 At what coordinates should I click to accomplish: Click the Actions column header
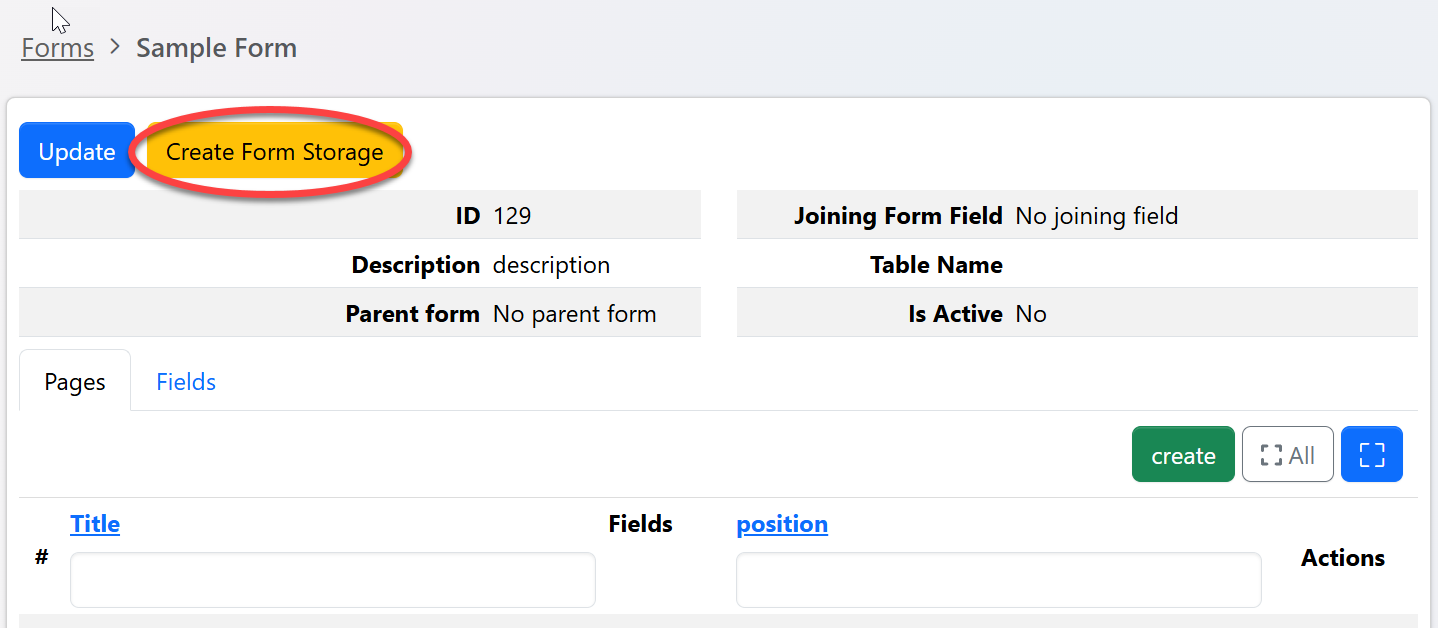(x=1342, y=558)
